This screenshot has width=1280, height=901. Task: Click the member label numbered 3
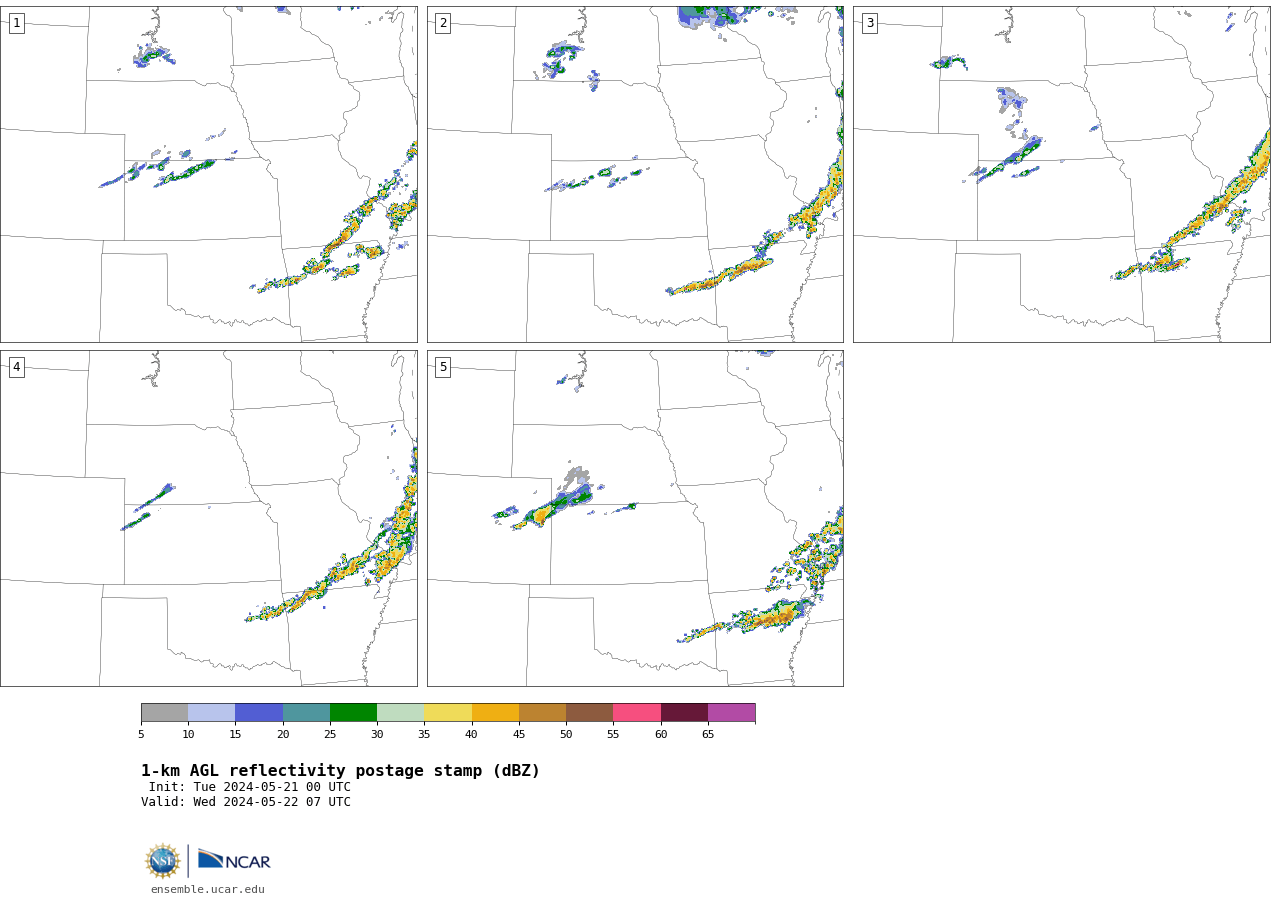pyautogui.click(x=870, y=23)
